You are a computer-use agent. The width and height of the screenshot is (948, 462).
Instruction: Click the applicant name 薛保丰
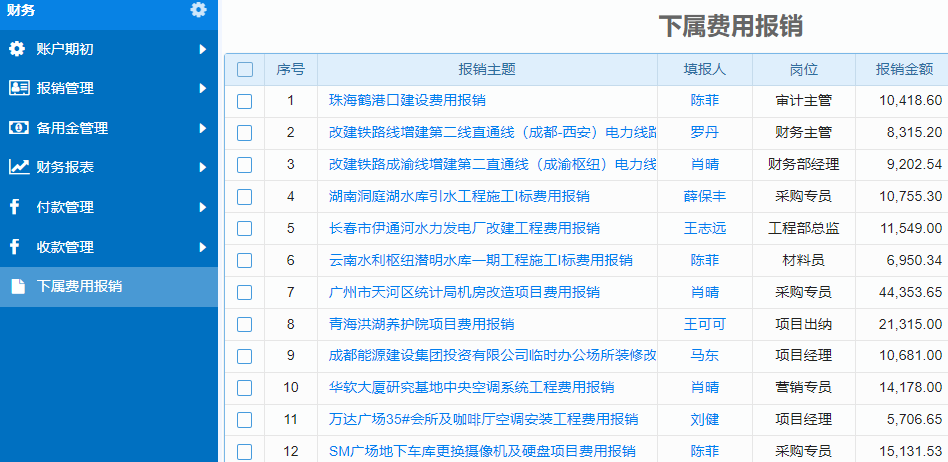704,196
